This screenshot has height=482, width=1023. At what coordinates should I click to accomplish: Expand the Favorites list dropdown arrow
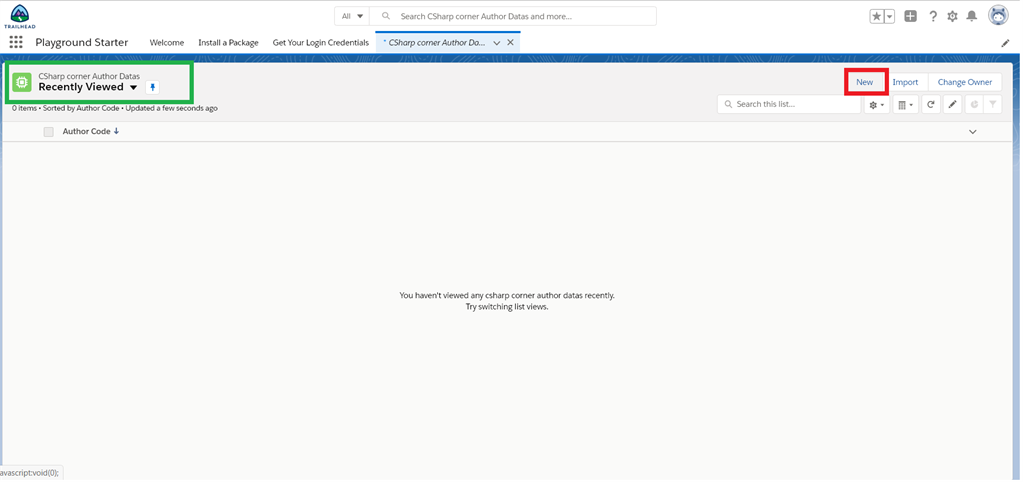pyautogui.click(x=890, y=16)
